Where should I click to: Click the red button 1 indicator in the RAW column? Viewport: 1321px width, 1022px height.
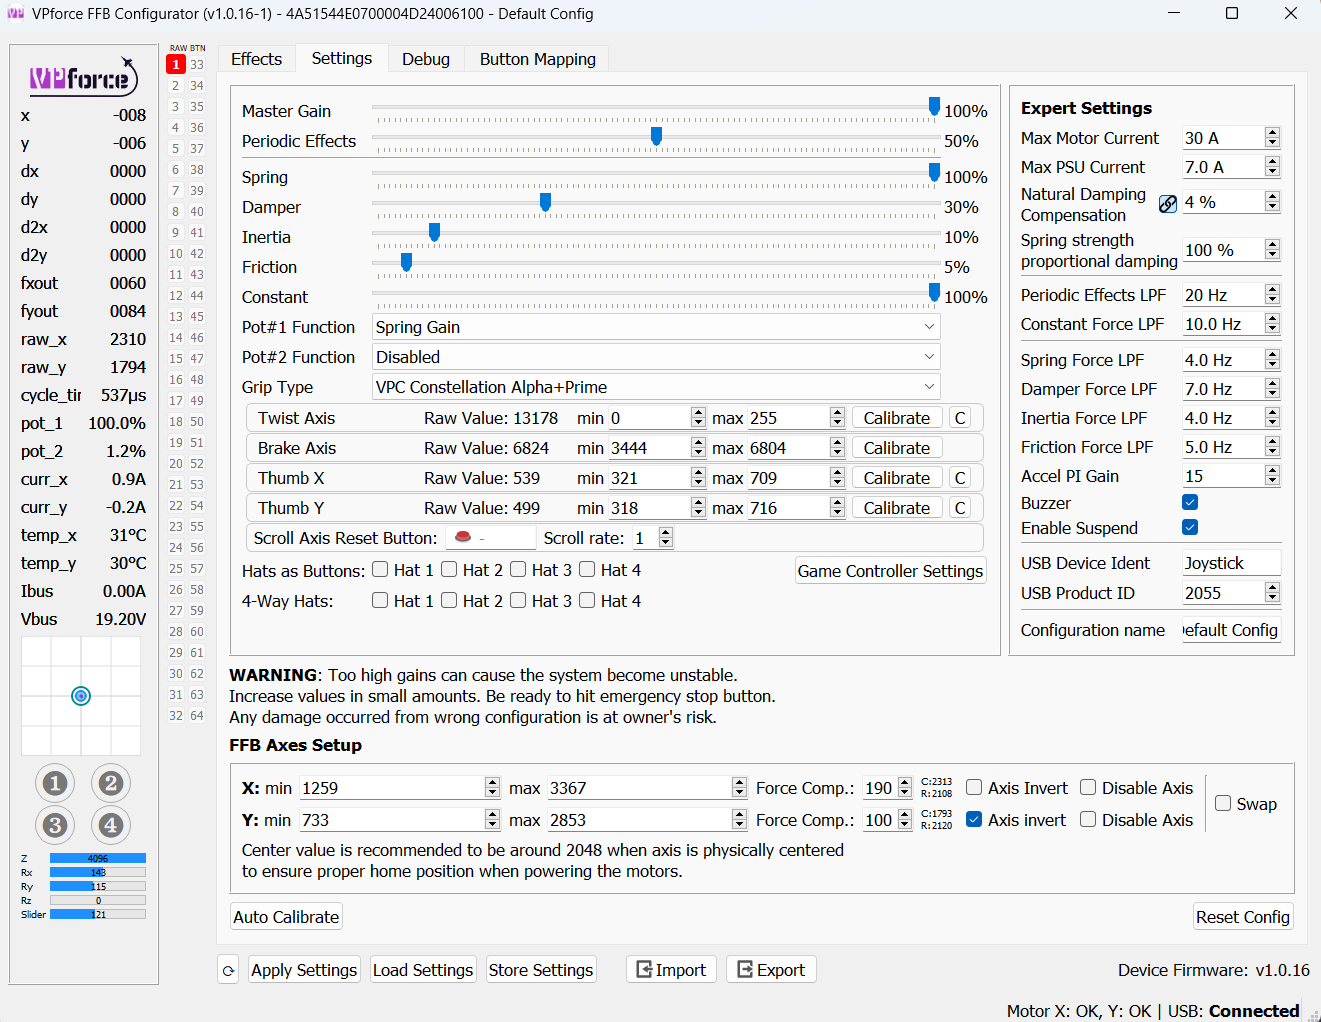coord(176,65)
